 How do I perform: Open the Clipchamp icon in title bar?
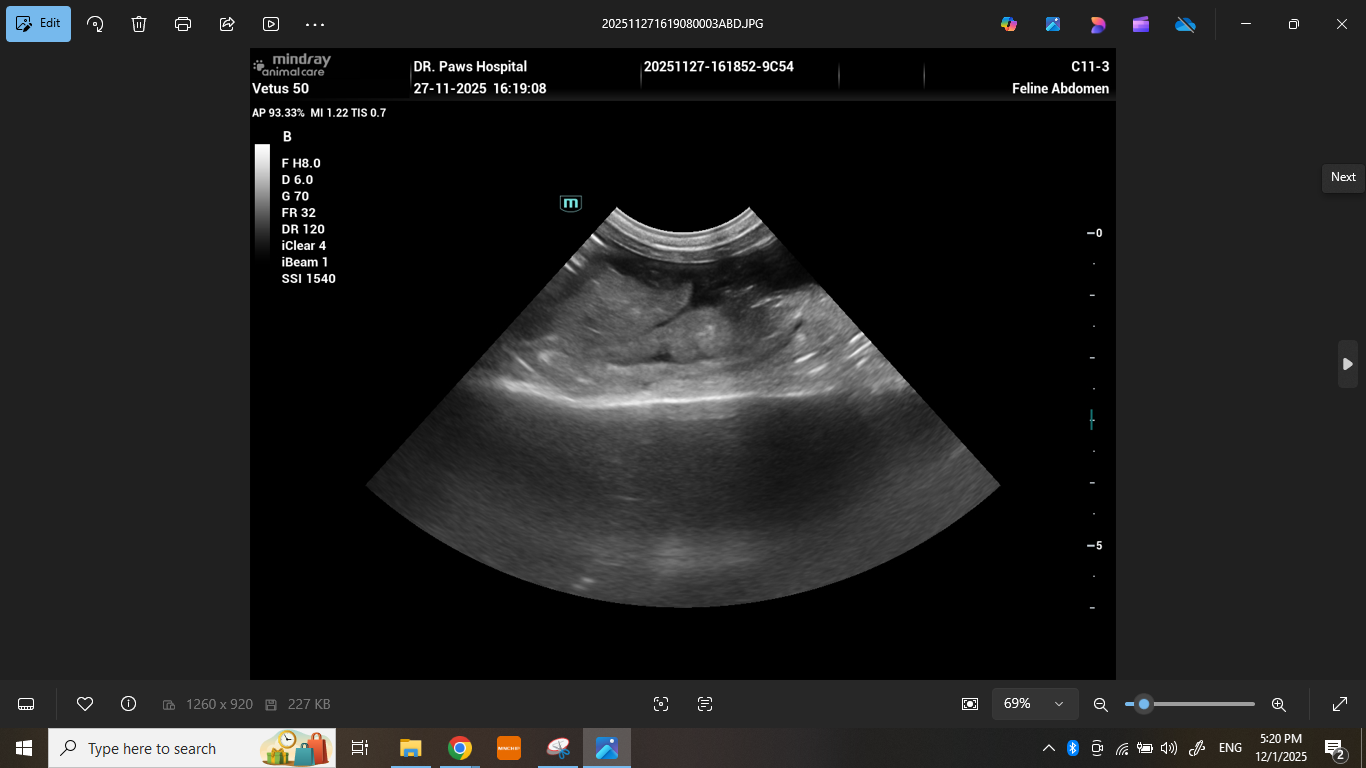[1141, 24]
